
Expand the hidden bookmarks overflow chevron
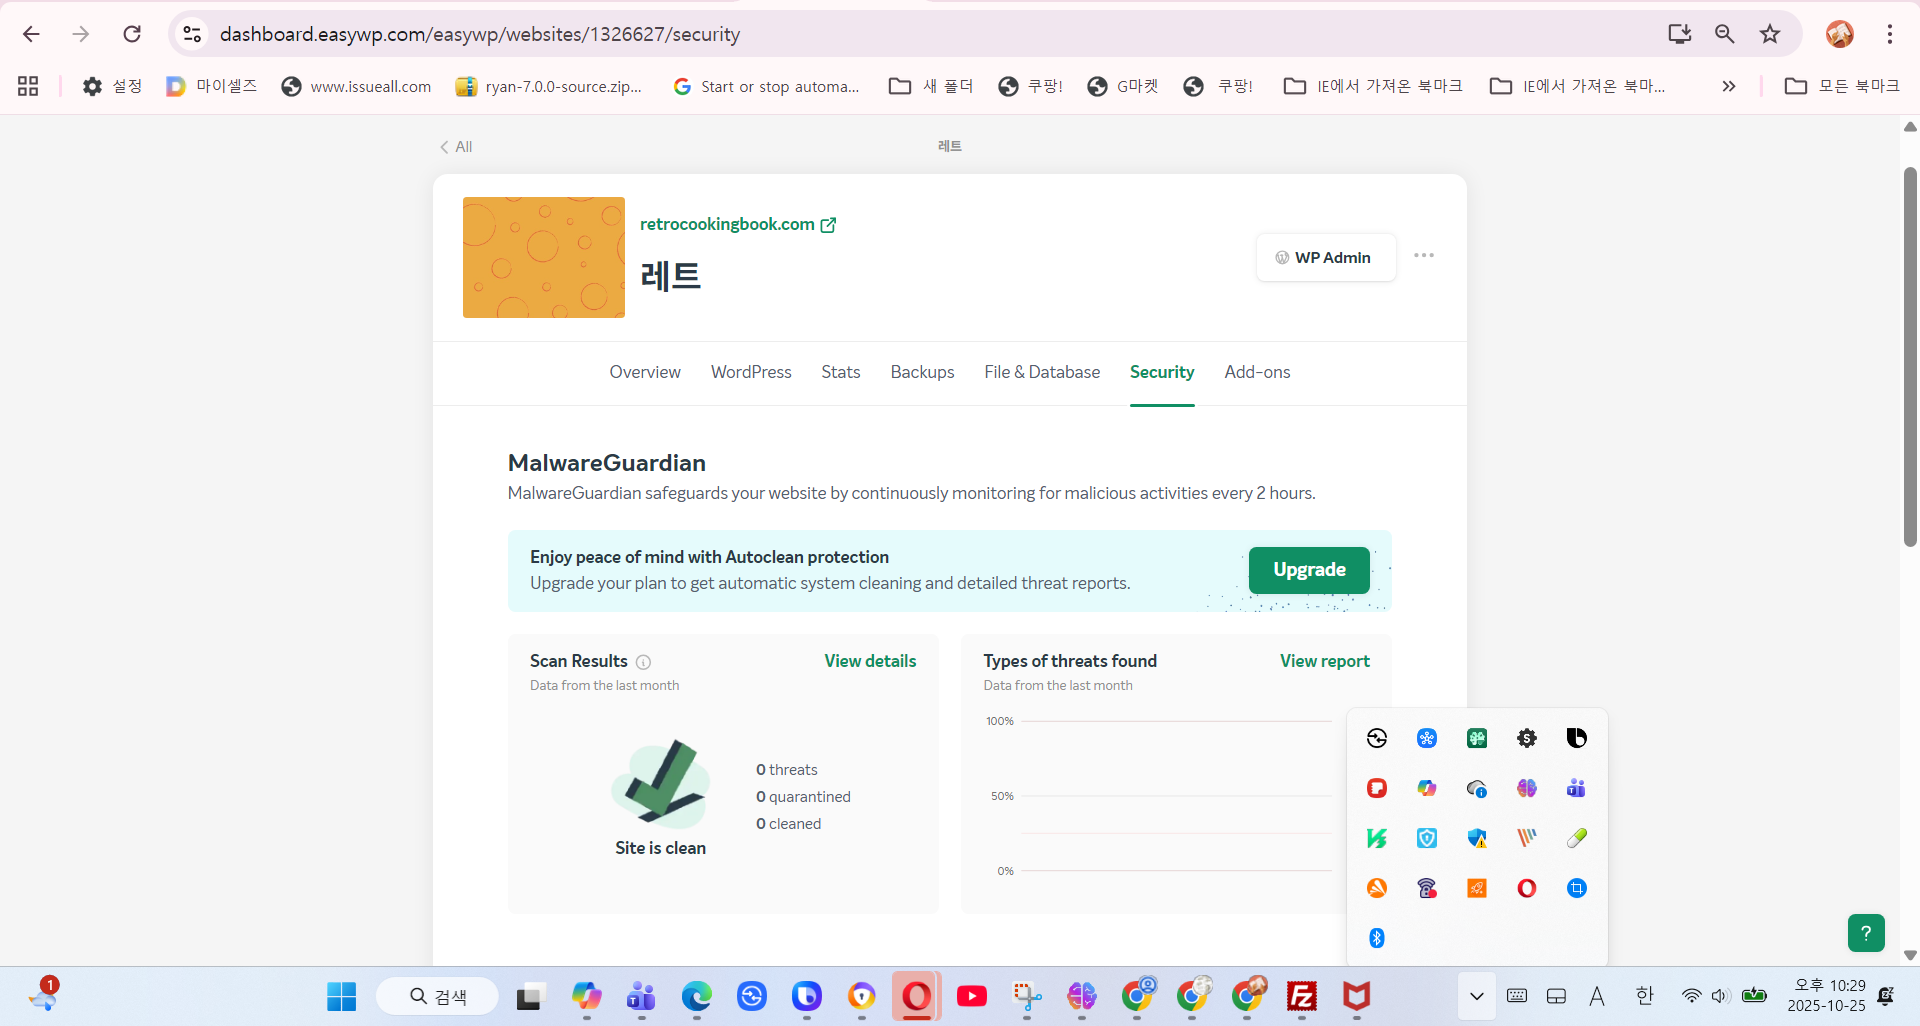coord(1729,86)
